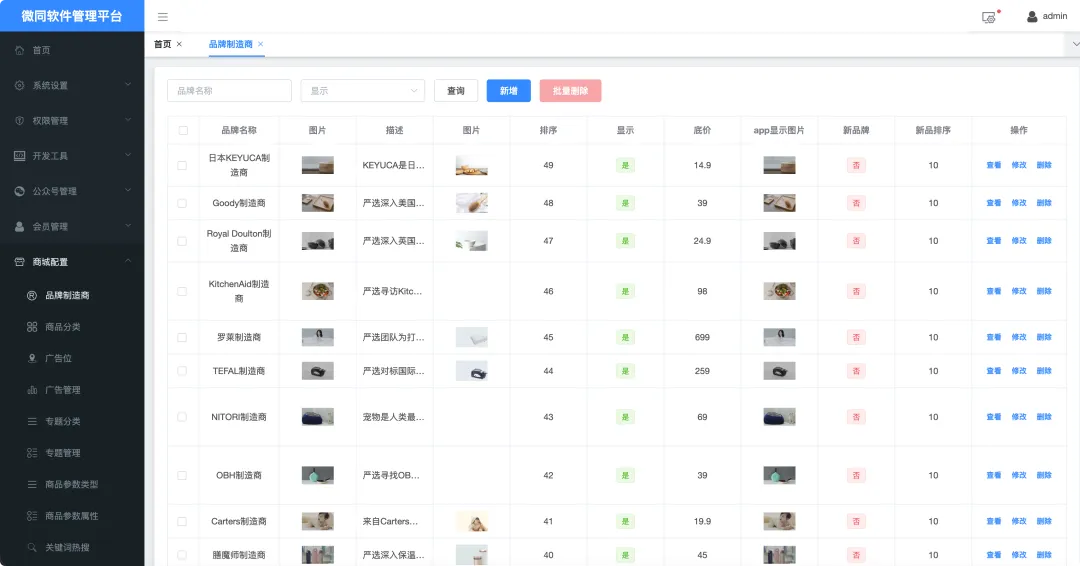Expand the 开发工具 menu chevron
The width and height of the screenshot is (1080, 566).
(127, 155)
